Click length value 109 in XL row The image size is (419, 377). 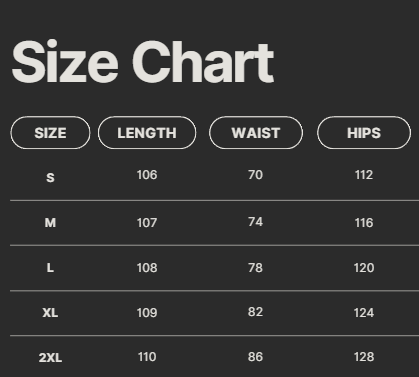point(147,313)
